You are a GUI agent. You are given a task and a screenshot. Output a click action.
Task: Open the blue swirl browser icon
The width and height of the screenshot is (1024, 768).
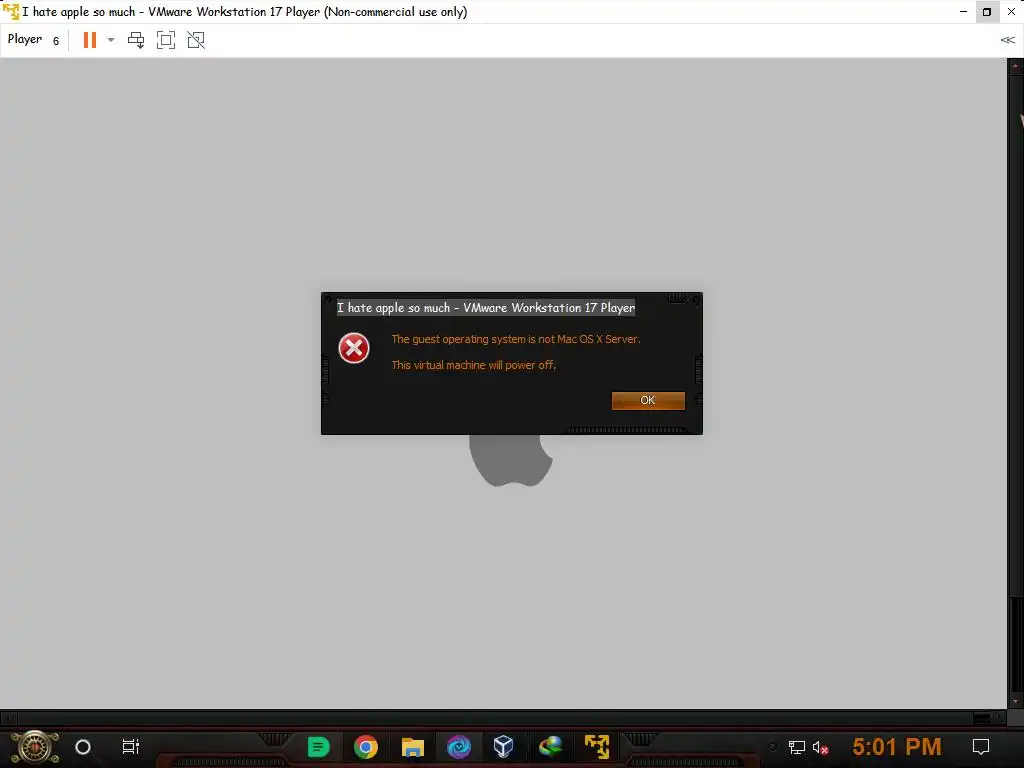pyautogui.click(x=458, y=746)
